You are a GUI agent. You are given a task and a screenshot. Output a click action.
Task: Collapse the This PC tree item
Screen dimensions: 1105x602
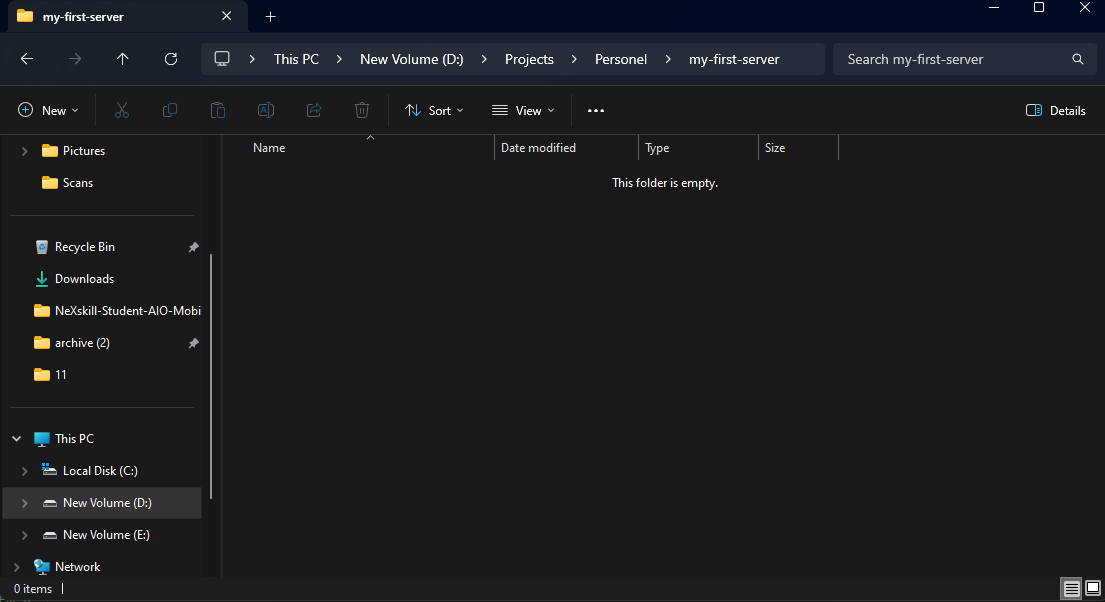pyautogui.click(x=14, y=438)
